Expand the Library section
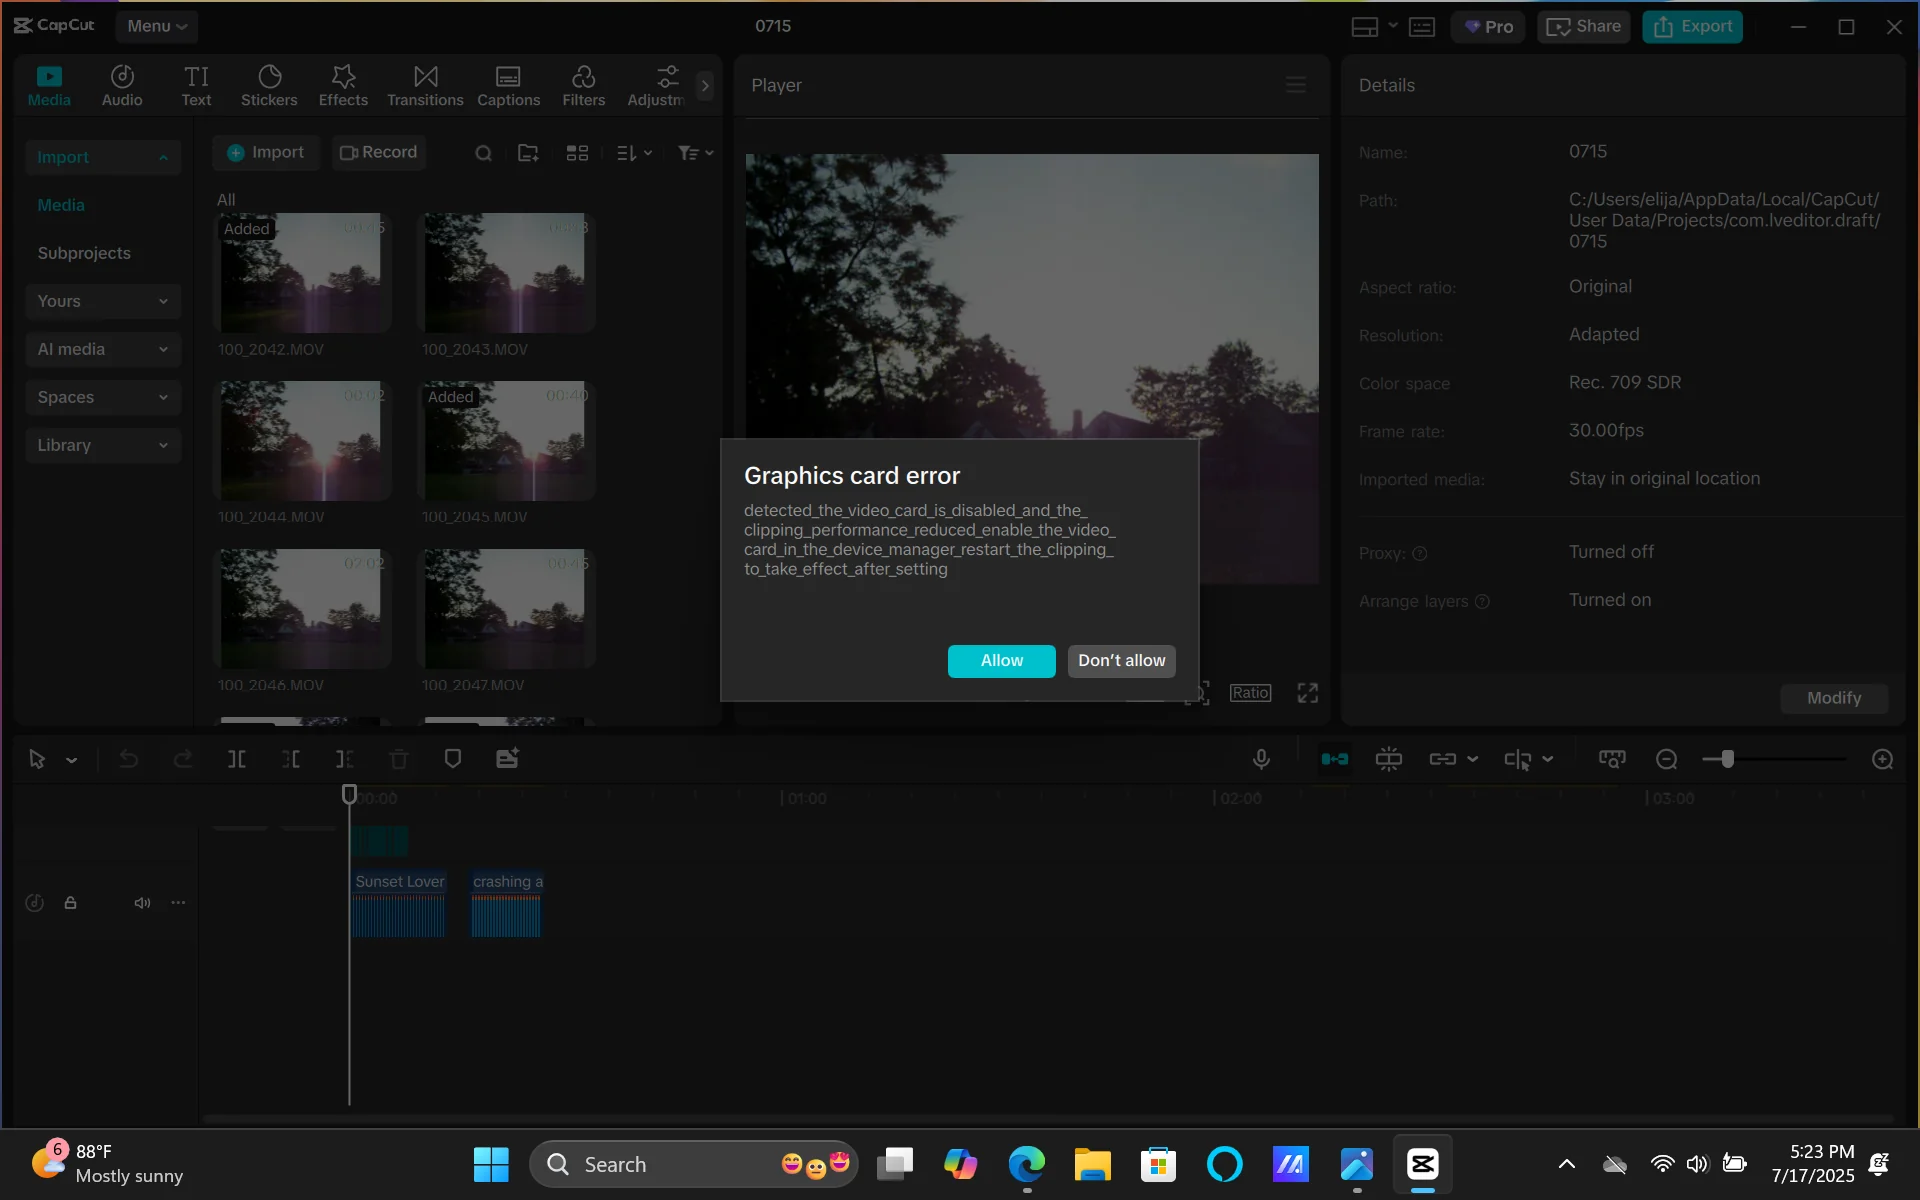Screen dimensions: 1920x1200 [103, 445]
